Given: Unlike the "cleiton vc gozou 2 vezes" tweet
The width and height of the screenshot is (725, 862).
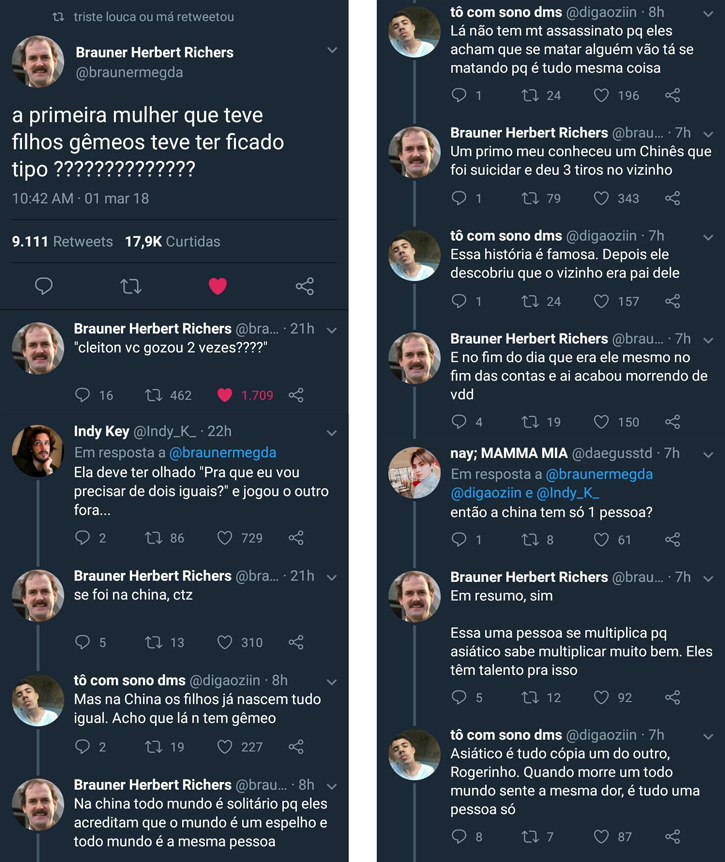Looking at the screenshot, I should [226, 395].
